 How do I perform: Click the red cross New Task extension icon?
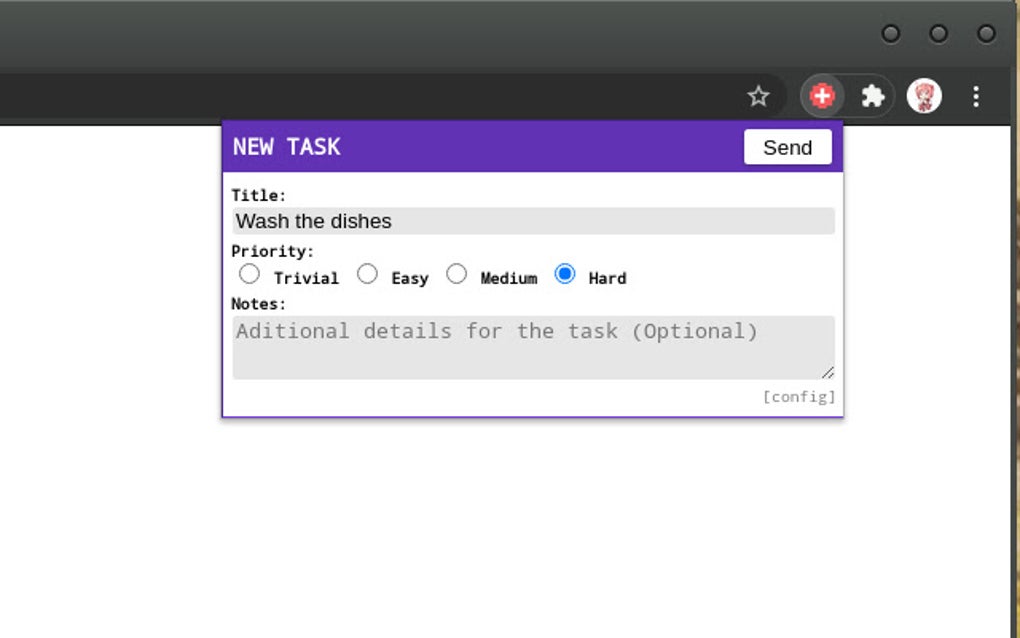[821, 96]
